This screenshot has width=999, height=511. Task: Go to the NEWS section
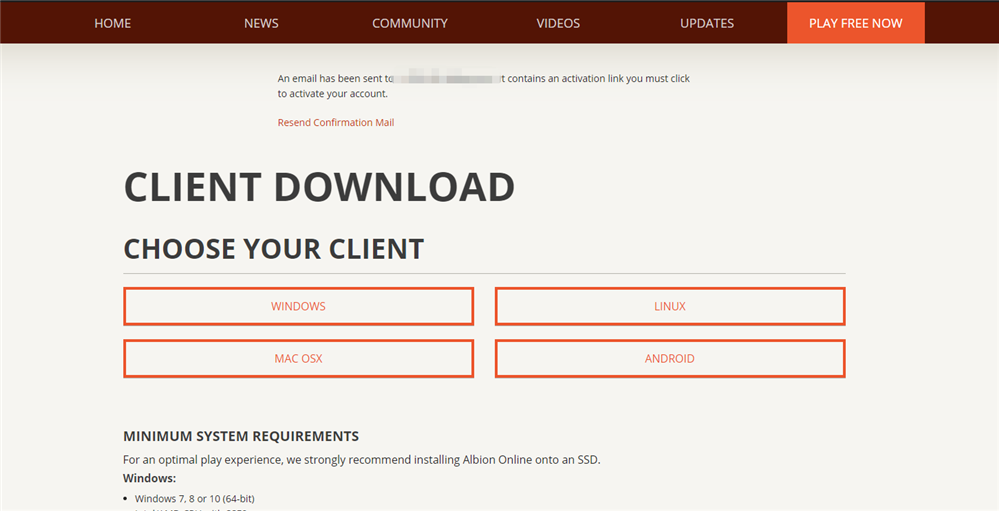tap(261, 23)
